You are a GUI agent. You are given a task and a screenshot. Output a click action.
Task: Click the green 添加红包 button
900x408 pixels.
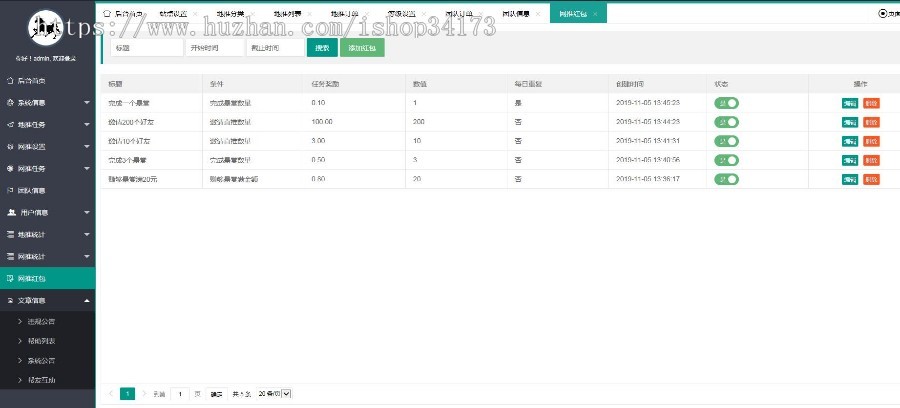click(362, 48)
